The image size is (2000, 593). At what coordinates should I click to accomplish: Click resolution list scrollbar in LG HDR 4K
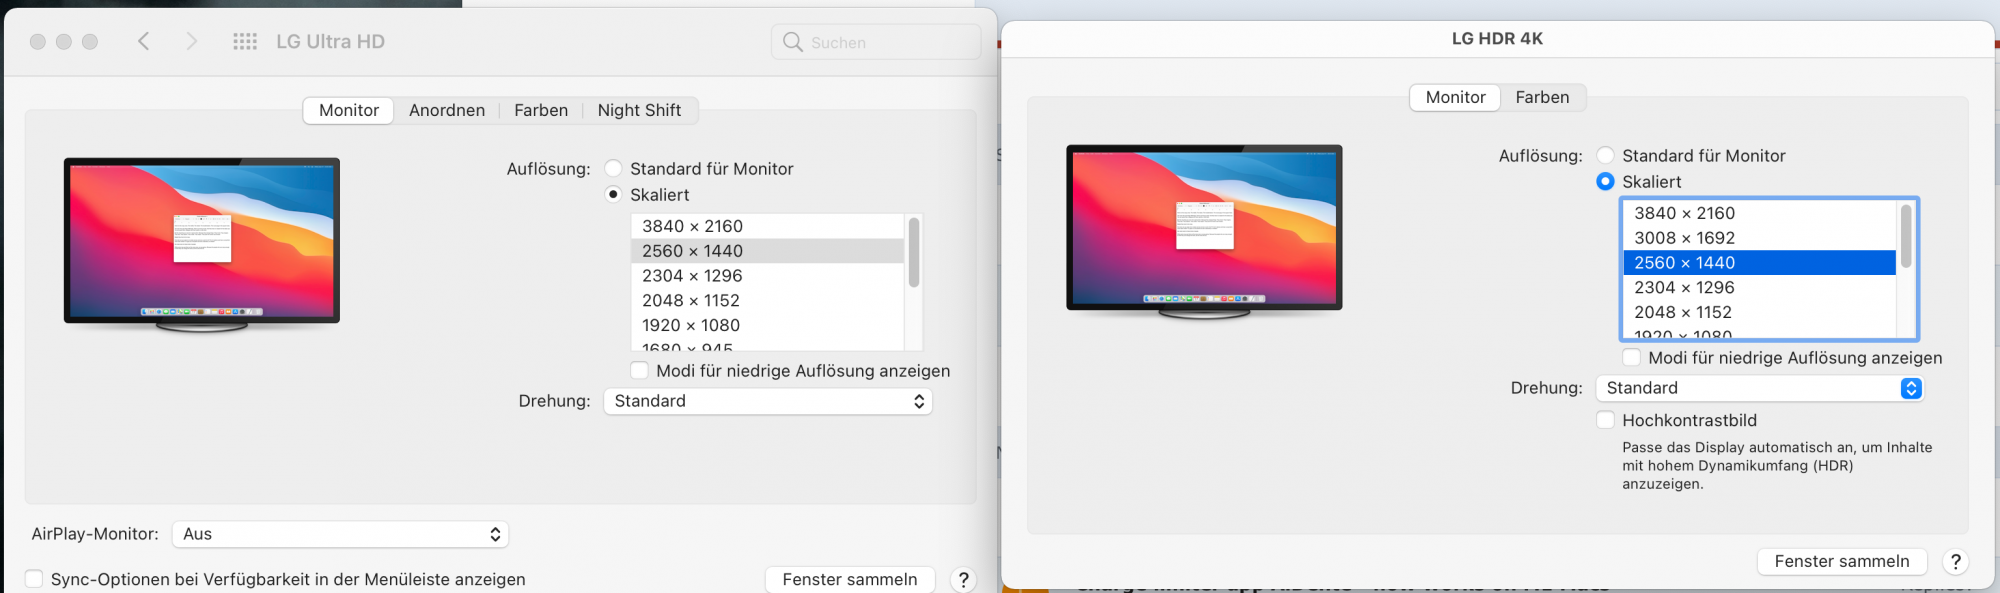[1906, 236]
